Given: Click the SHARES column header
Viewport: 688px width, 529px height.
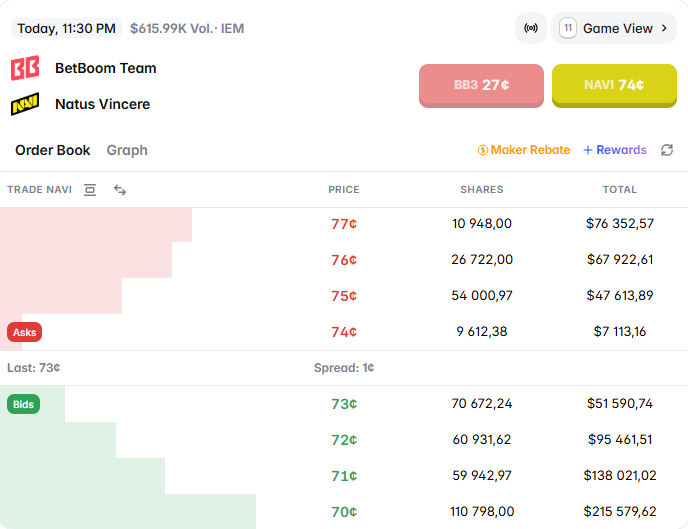Looking at the screenshot, I should pos(482,189).
